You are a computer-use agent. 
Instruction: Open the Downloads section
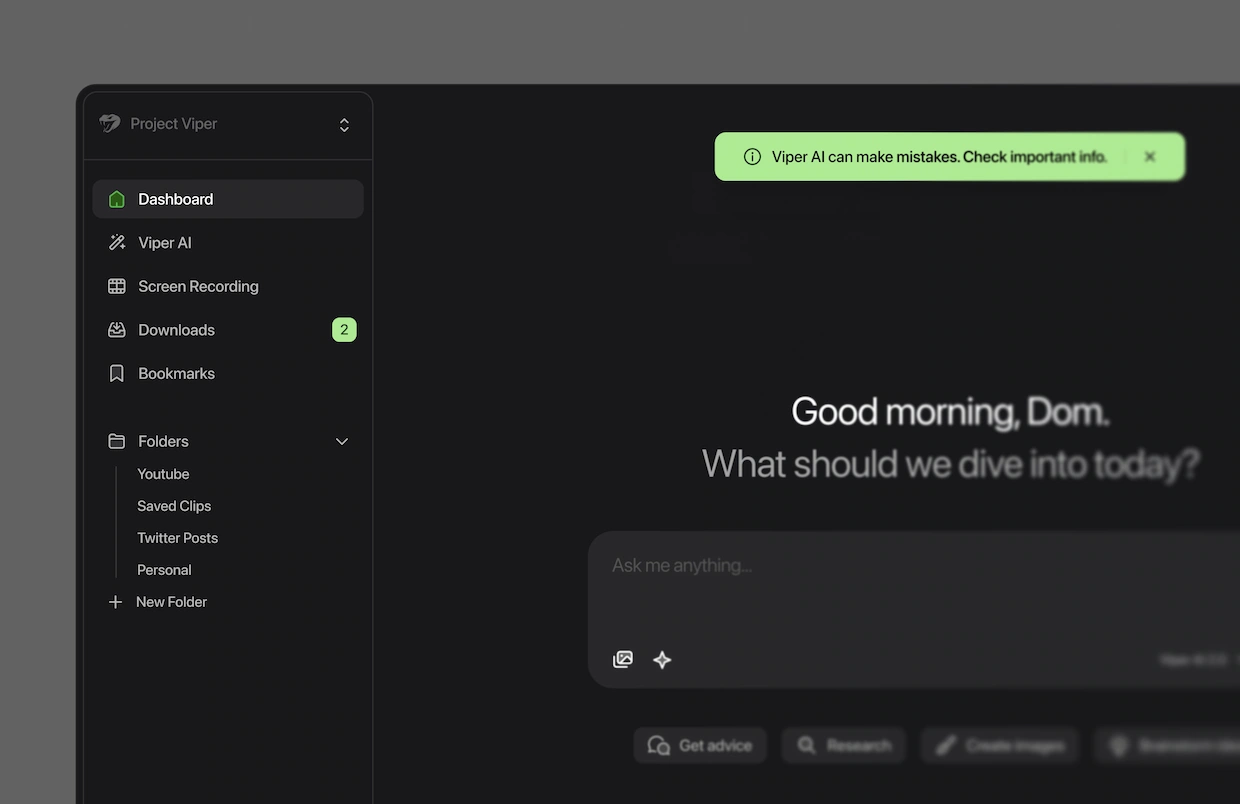[x=176, y=330]
